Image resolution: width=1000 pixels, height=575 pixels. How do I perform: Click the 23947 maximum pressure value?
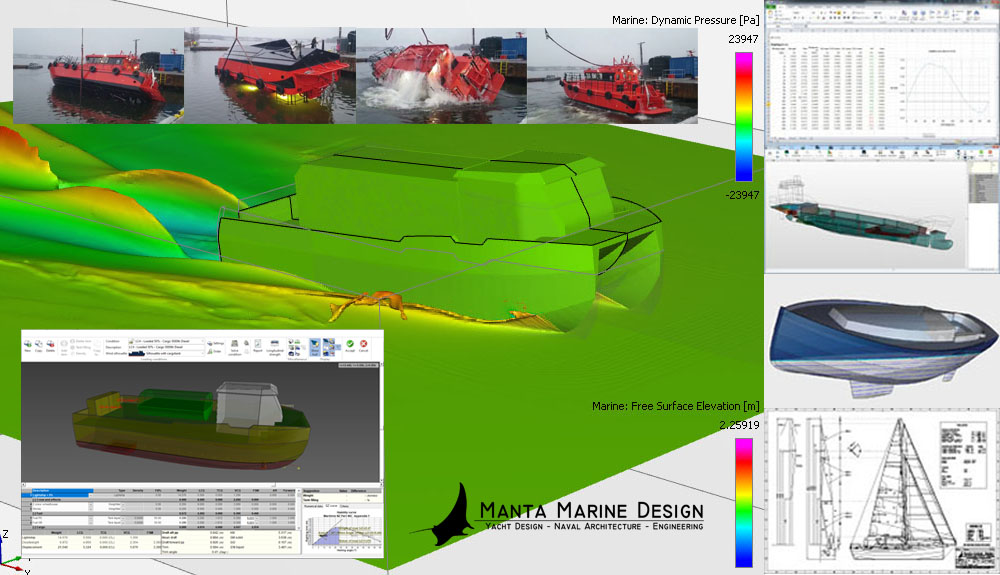coord(743,39)
